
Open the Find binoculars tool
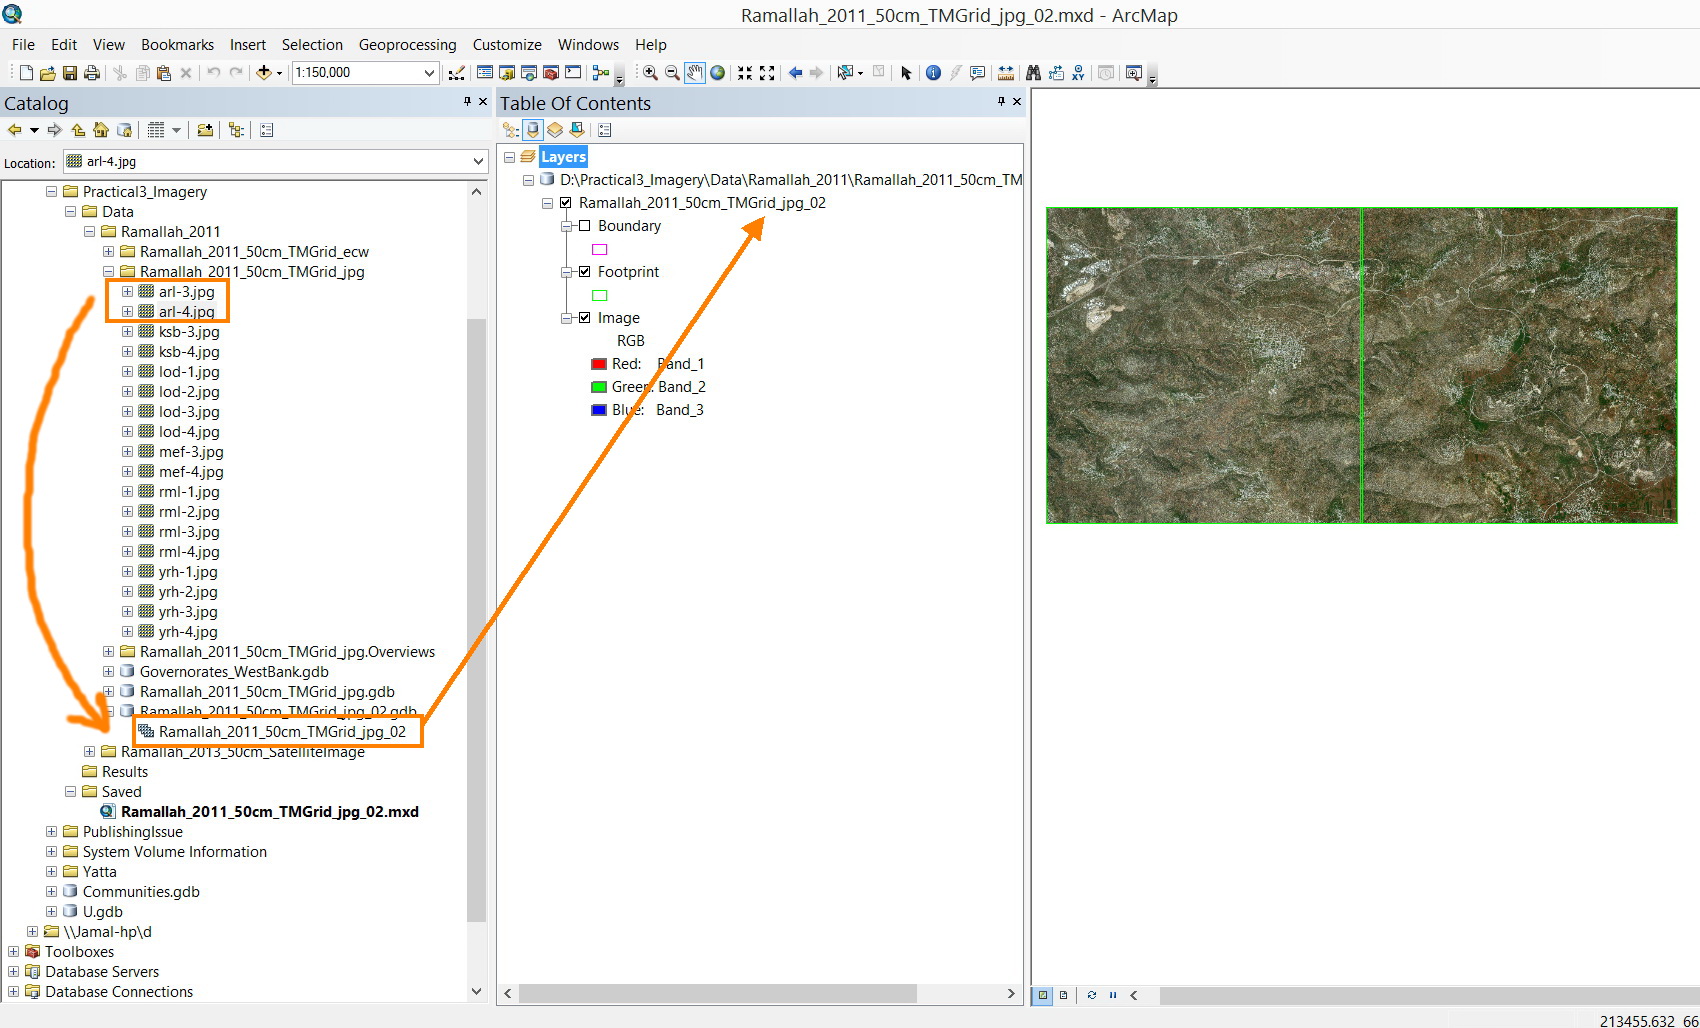[1033, 73]
